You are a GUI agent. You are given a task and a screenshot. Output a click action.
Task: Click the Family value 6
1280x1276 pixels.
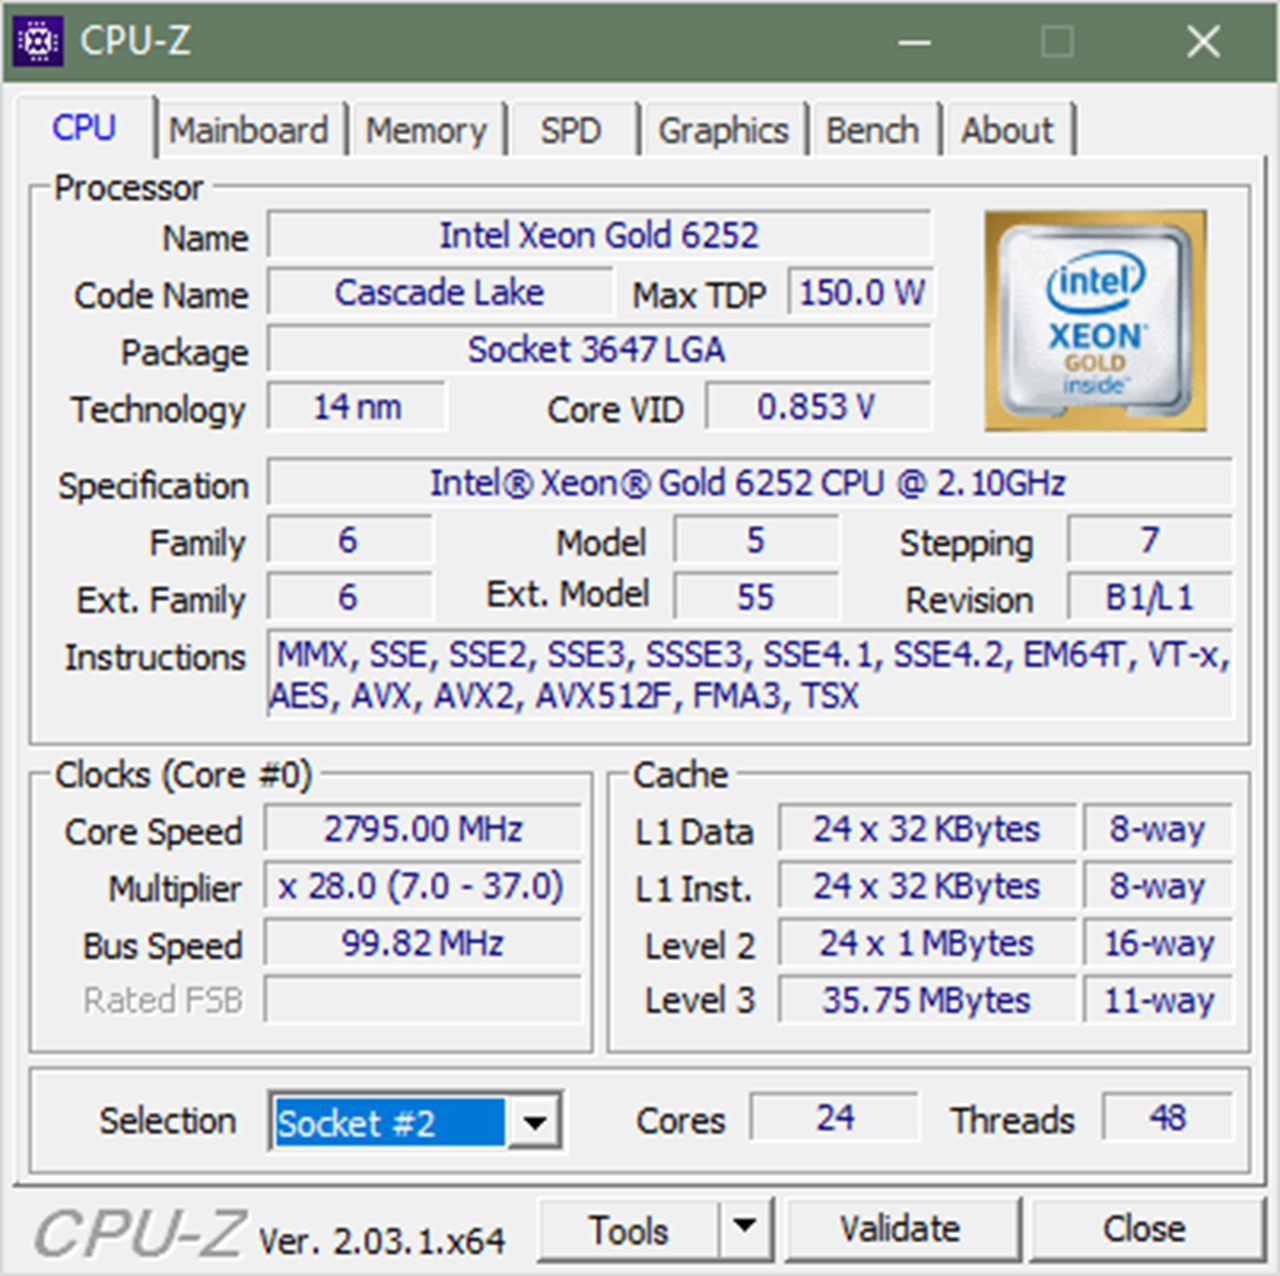(349, 541)
